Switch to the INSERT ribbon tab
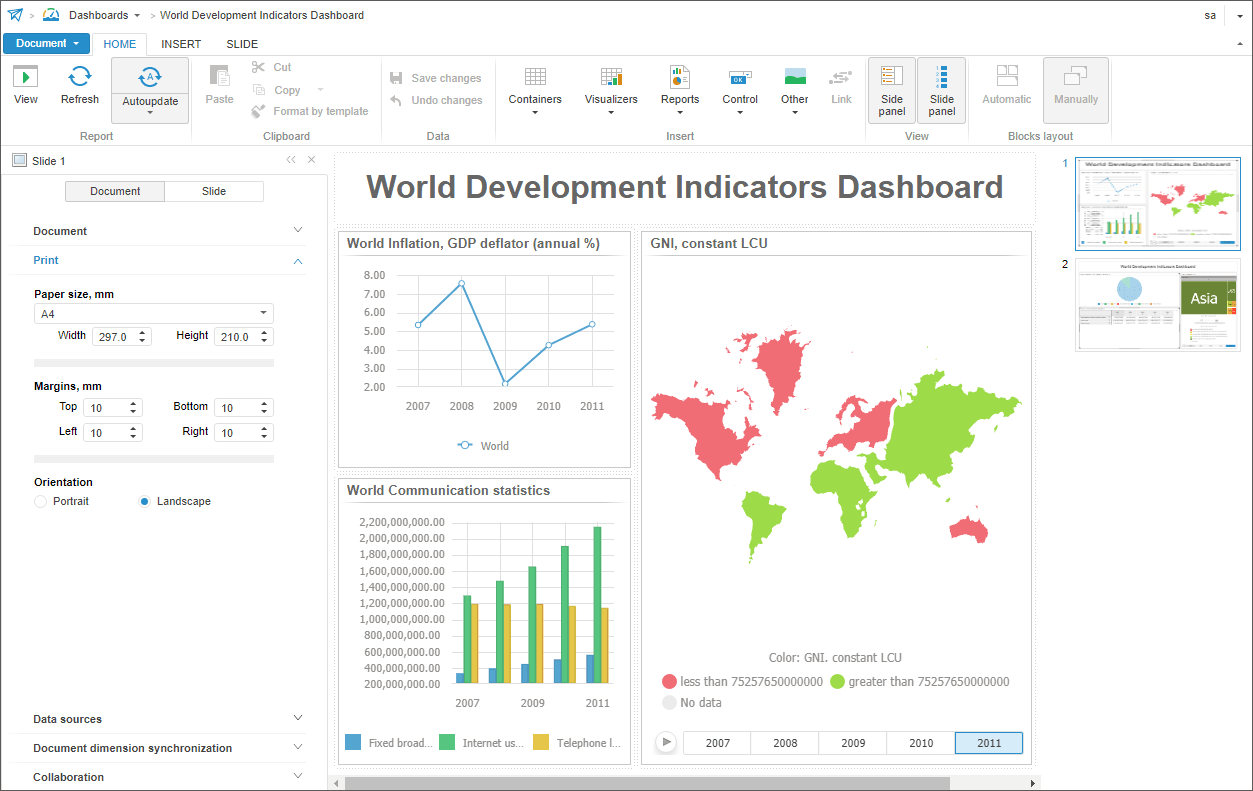 (x=181, y=44)
